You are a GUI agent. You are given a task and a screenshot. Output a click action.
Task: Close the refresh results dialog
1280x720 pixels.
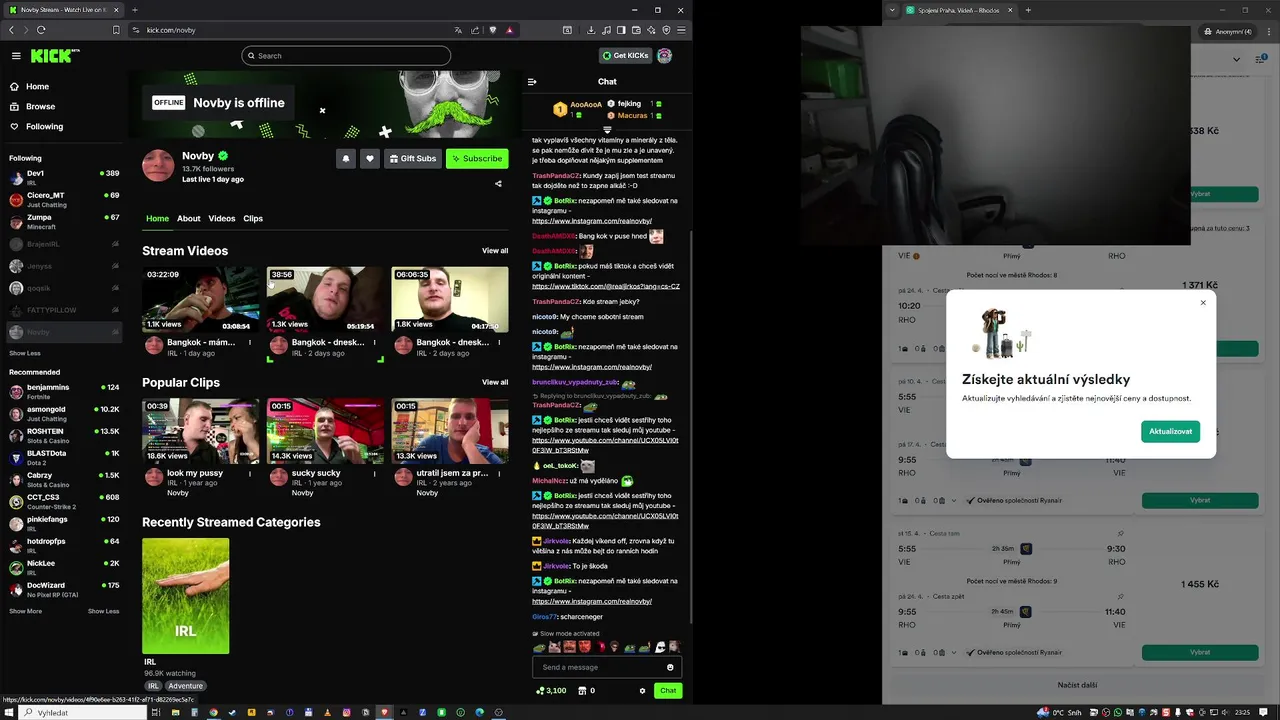tap(1203, 303)
